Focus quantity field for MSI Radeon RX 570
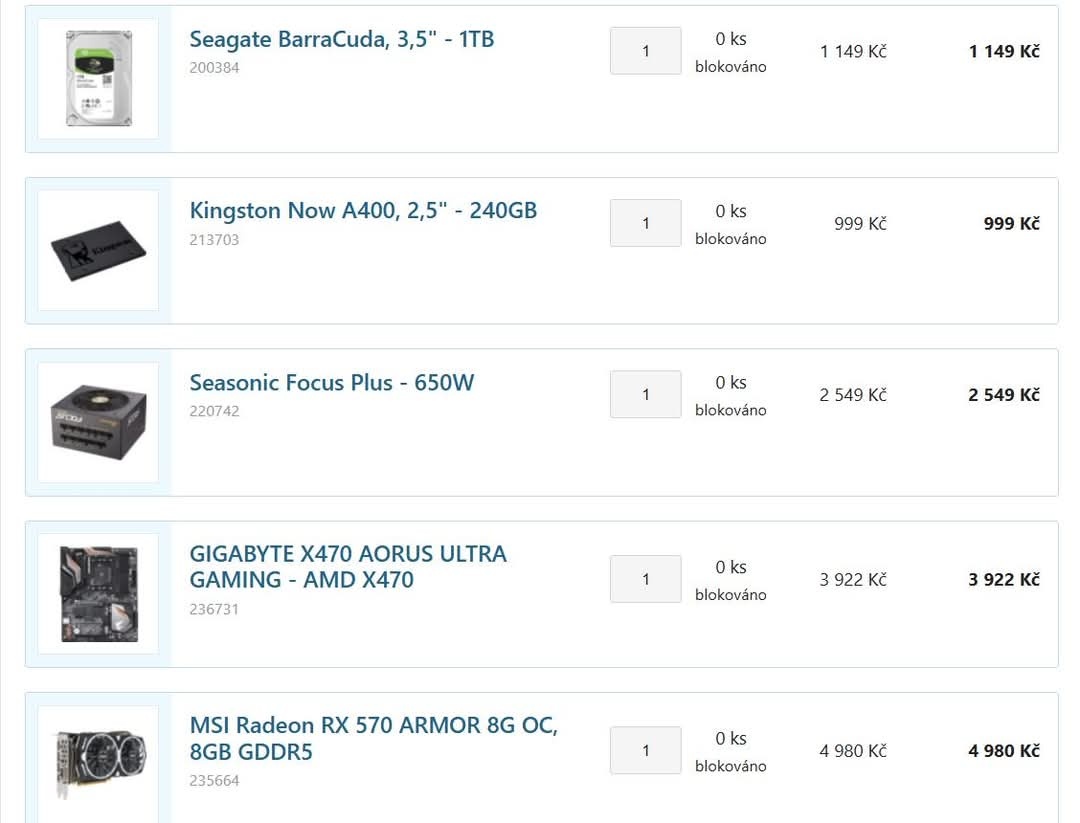The width and height of the screenshot is (1080, 823). [645, 750]
